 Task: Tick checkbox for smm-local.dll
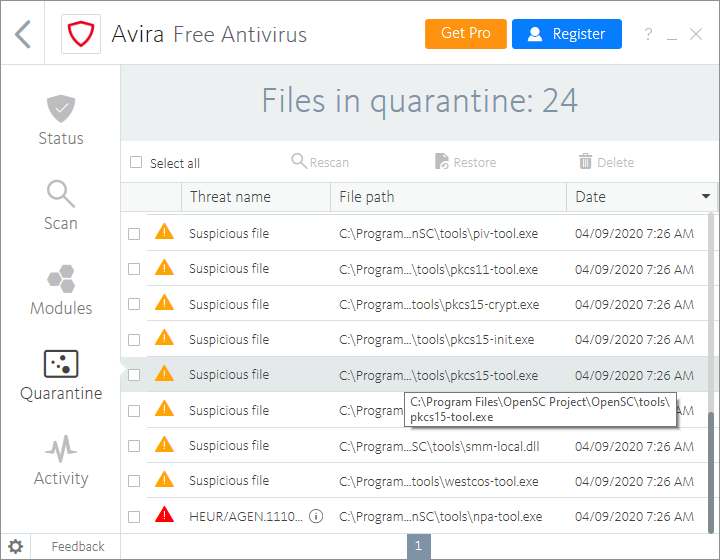[x=134, y=446]
